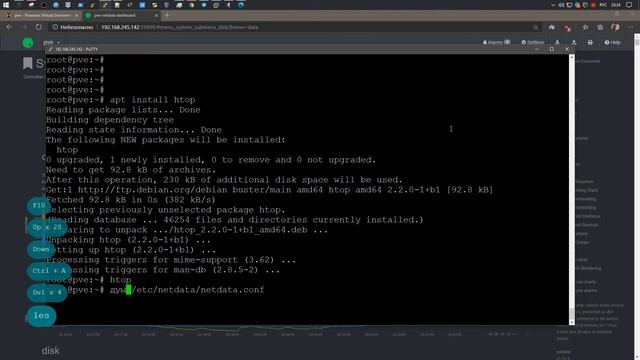Close the Proxmox Virtual Environment browser tab
Image resolution: width=640 pixels, height=360 pixels.
tap(76, 16)
